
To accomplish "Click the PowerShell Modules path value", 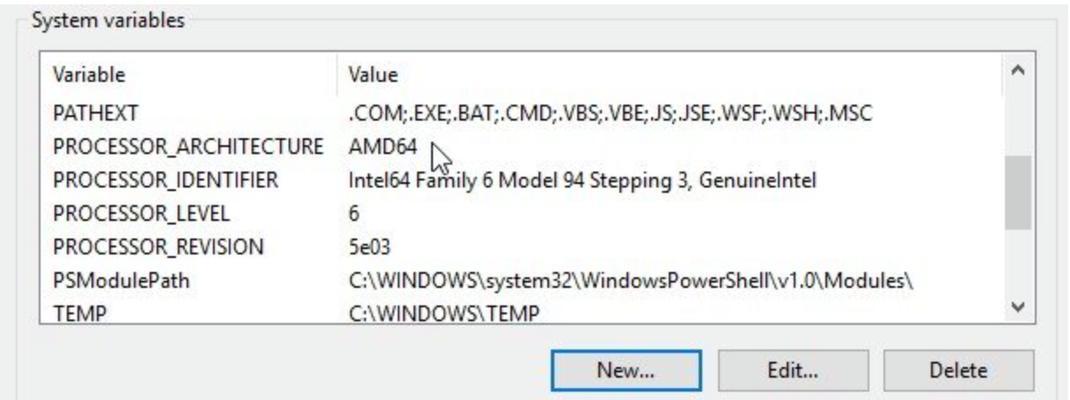I will 631,281.
